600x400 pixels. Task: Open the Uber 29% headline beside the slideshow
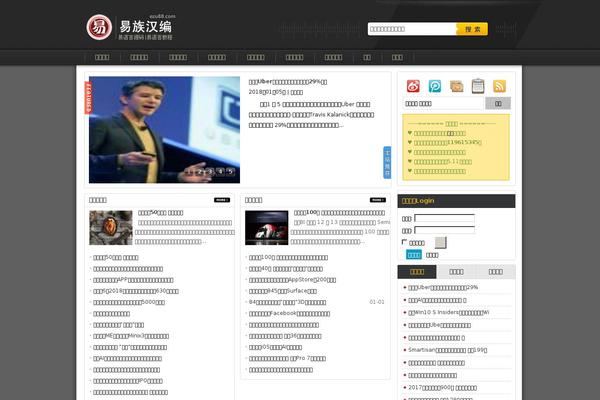tap(288, 82)
